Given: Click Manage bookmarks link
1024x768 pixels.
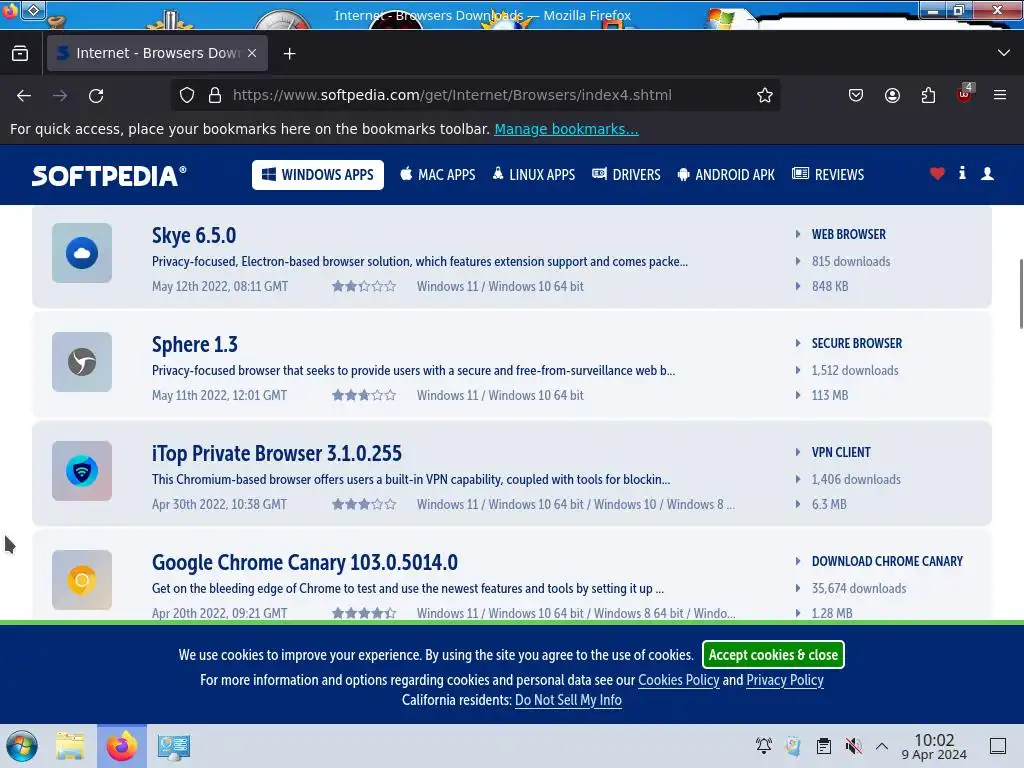Looking at the screenshot, I should (566, 129).
